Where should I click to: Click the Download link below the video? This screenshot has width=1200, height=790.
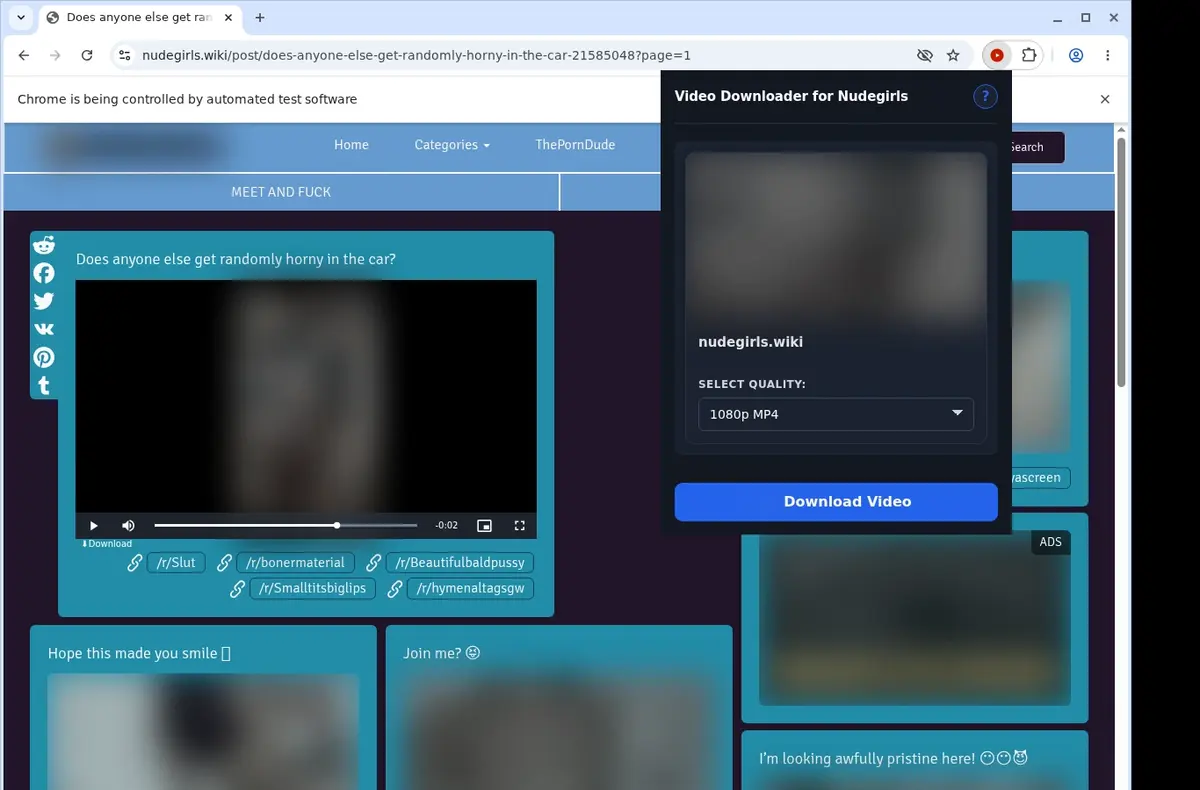pyautogui.click(x=107, y=544)
